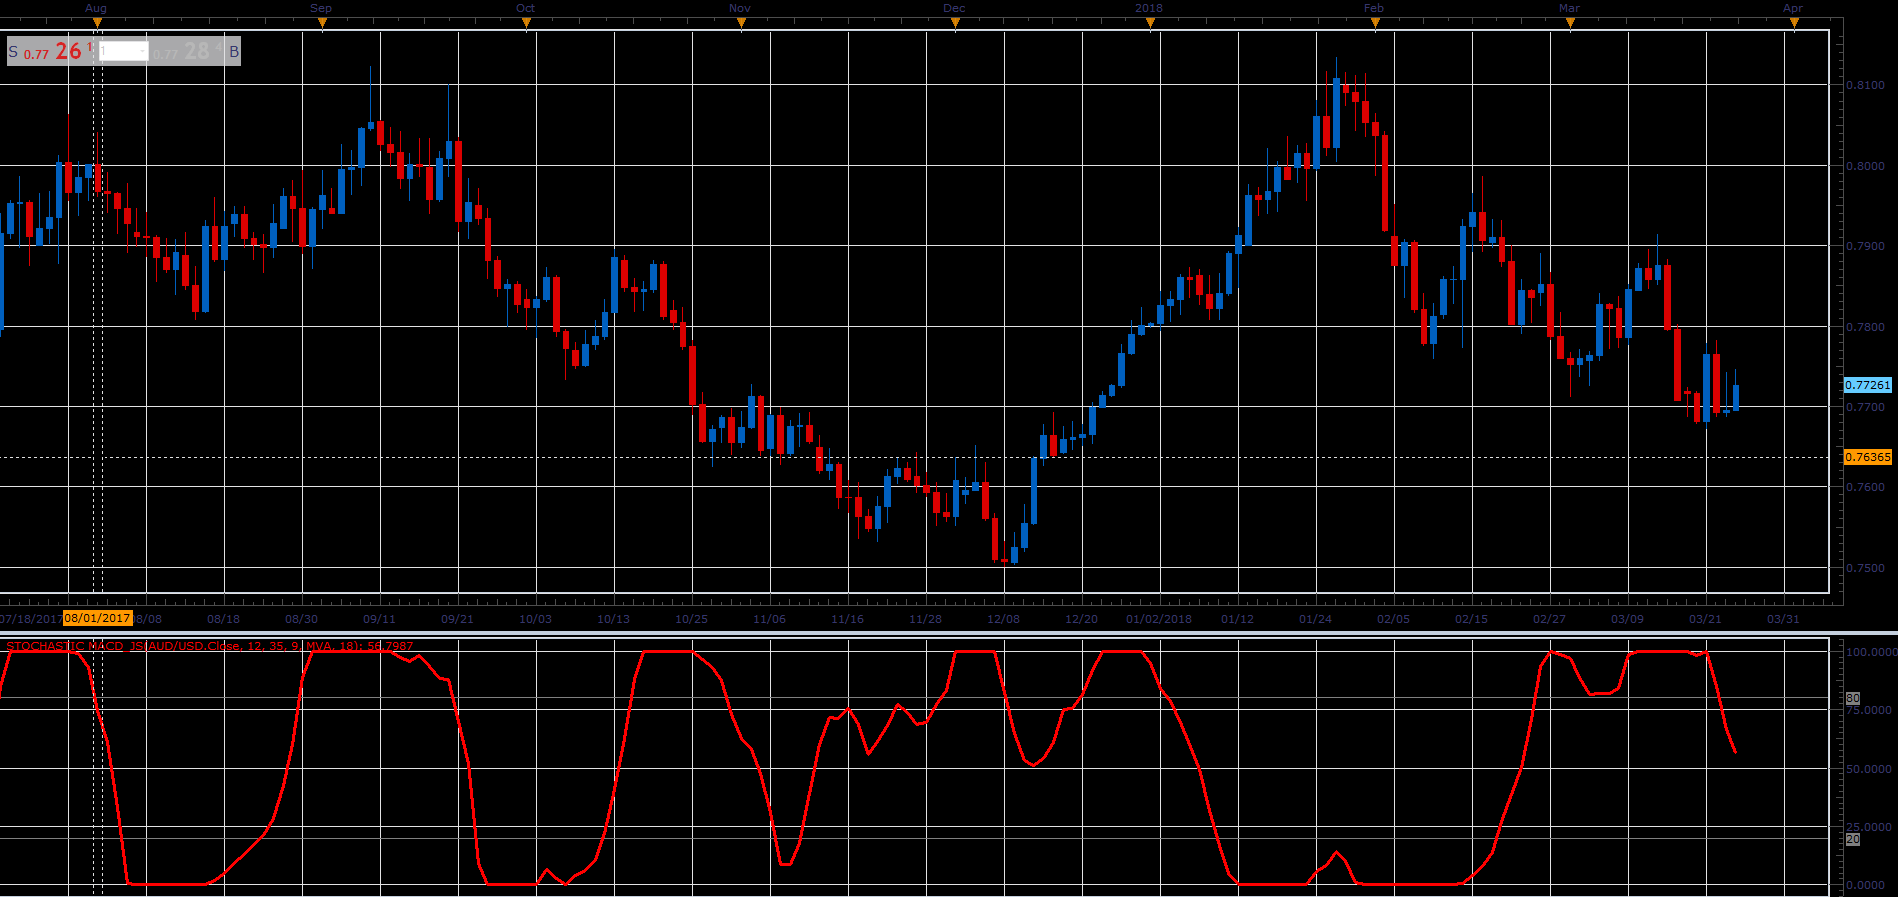Click the Nov month marker triangle
The image size is (1898, 897).
tap(741, 23)
